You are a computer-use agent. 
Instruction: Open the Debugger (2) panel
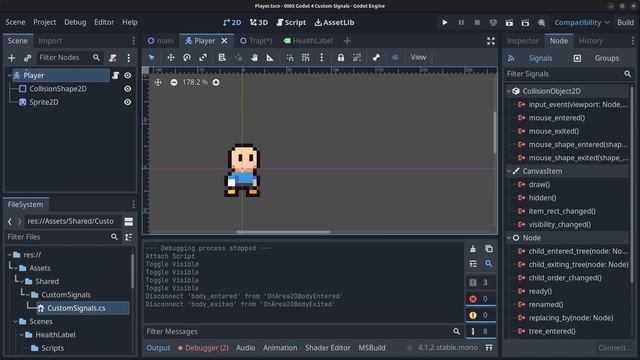point(203,348)
